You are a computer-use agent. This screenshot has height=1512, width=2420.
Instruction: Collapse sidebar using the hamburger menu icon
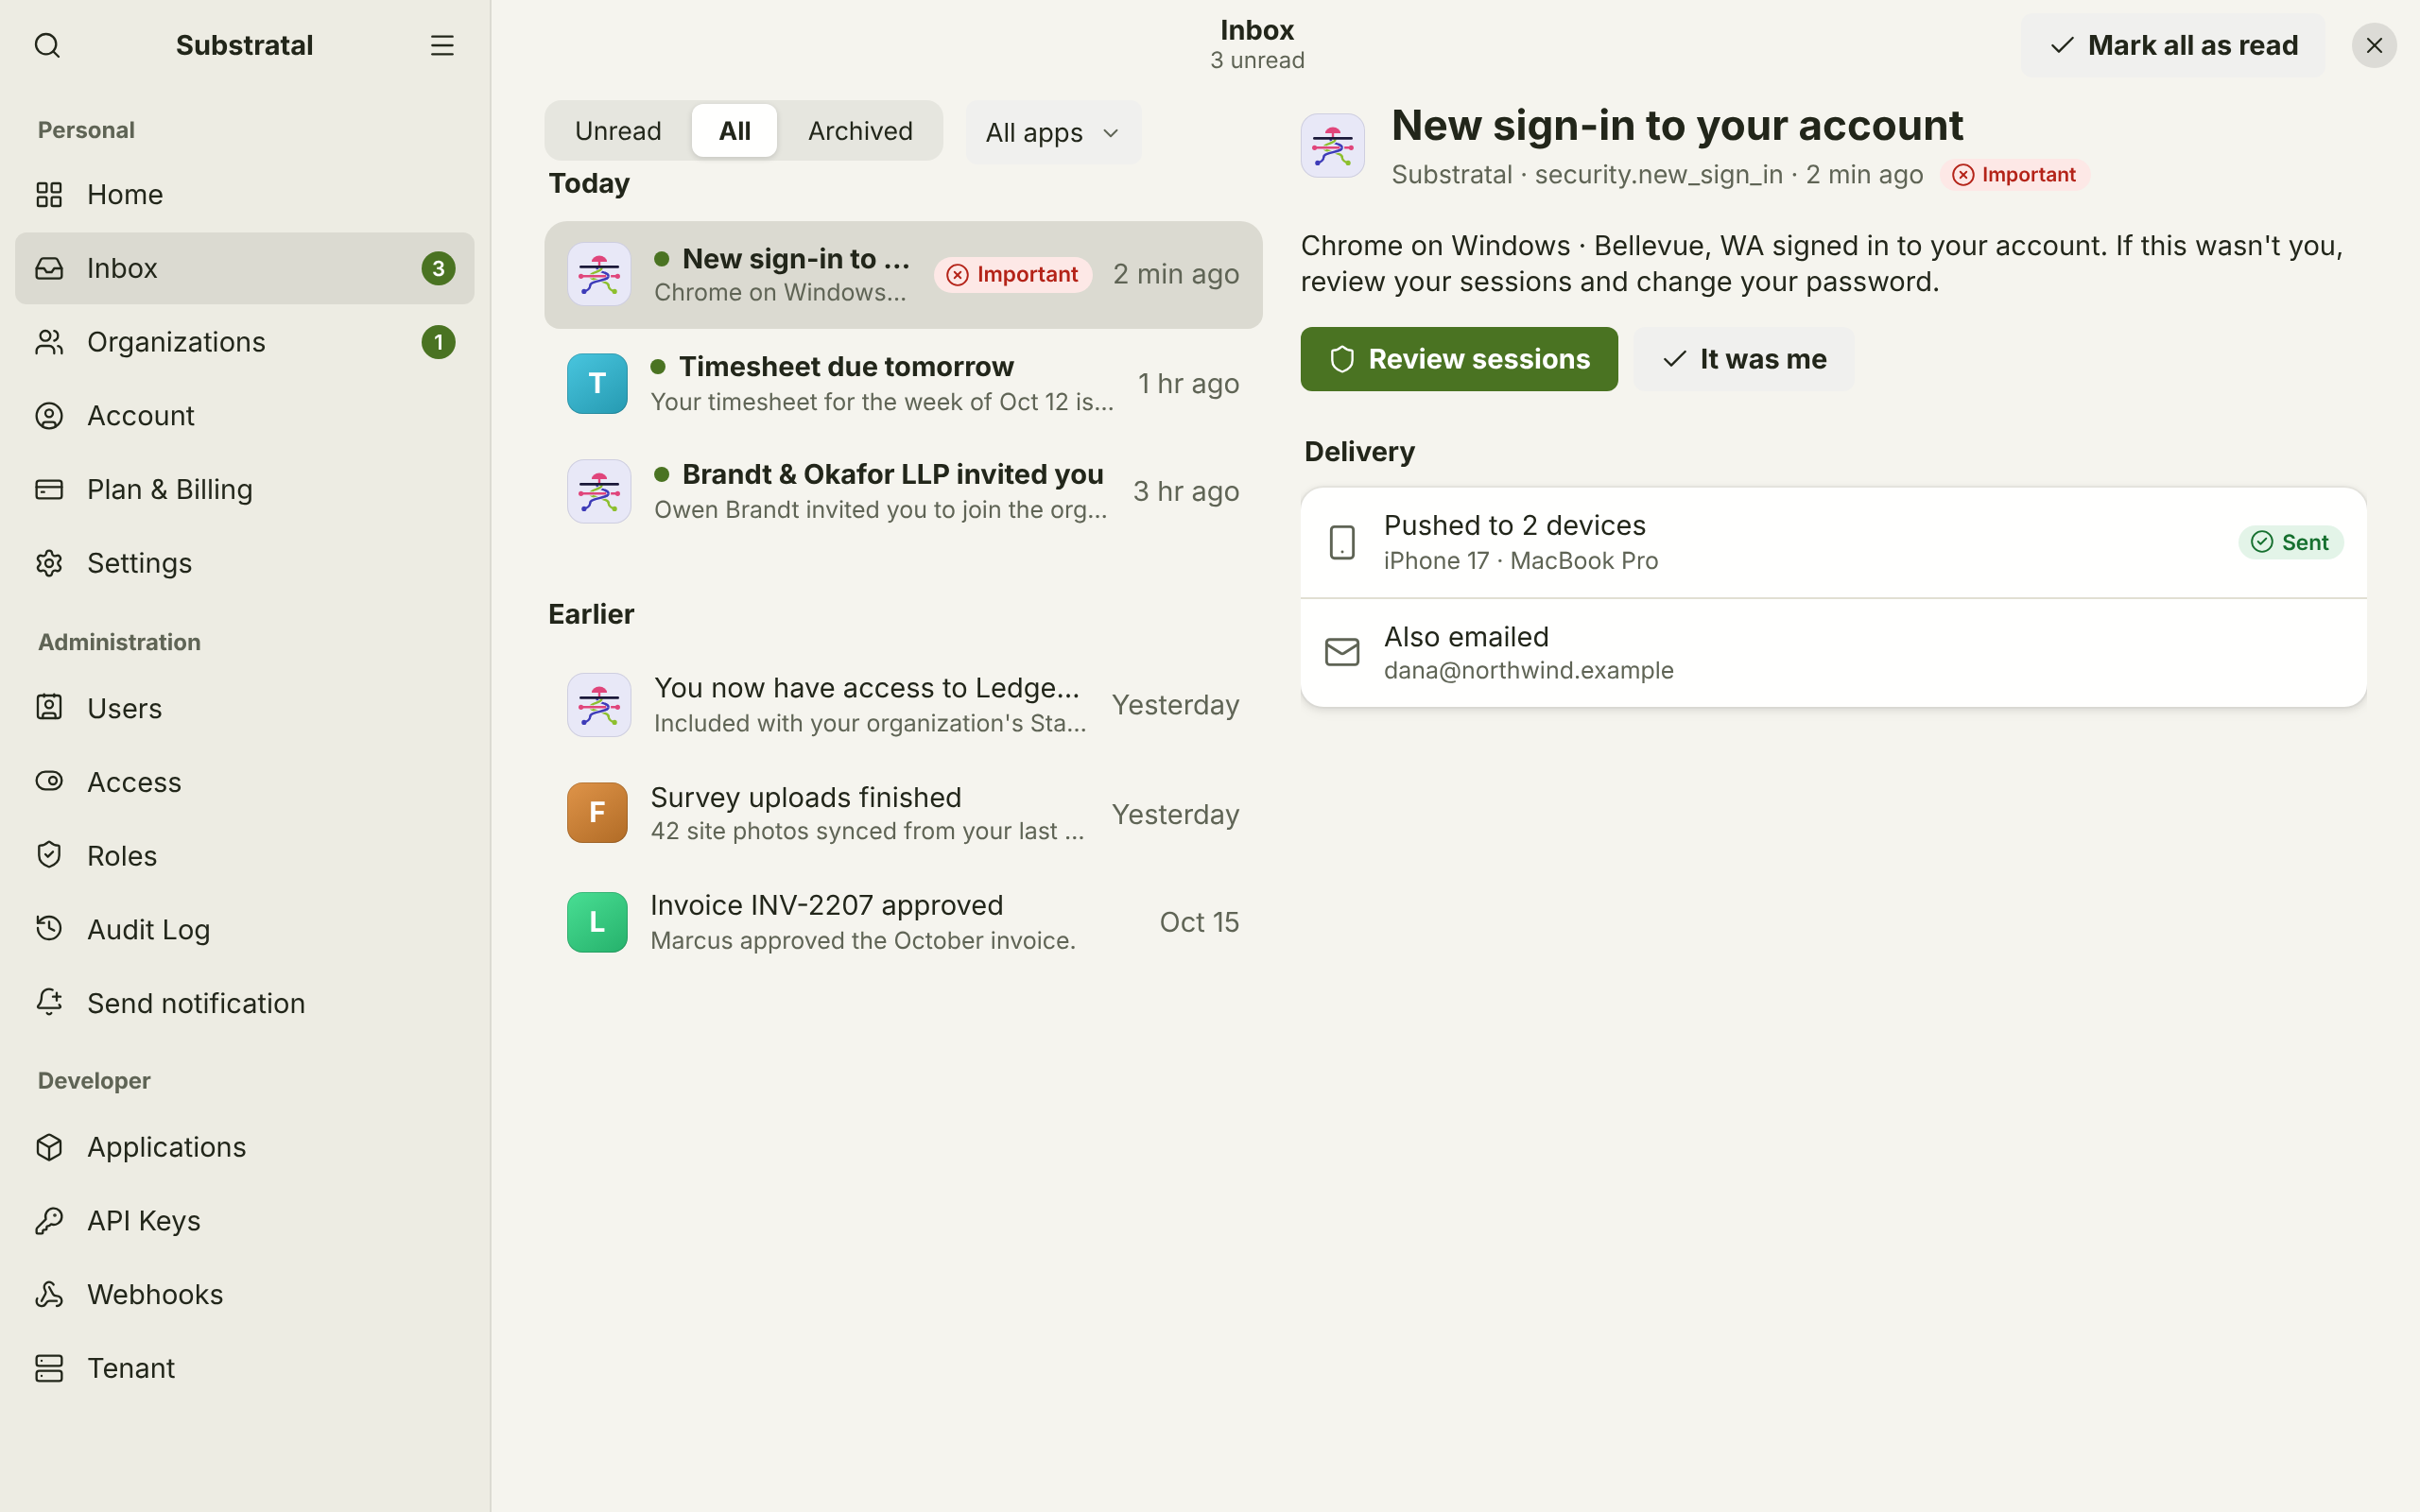442,45
